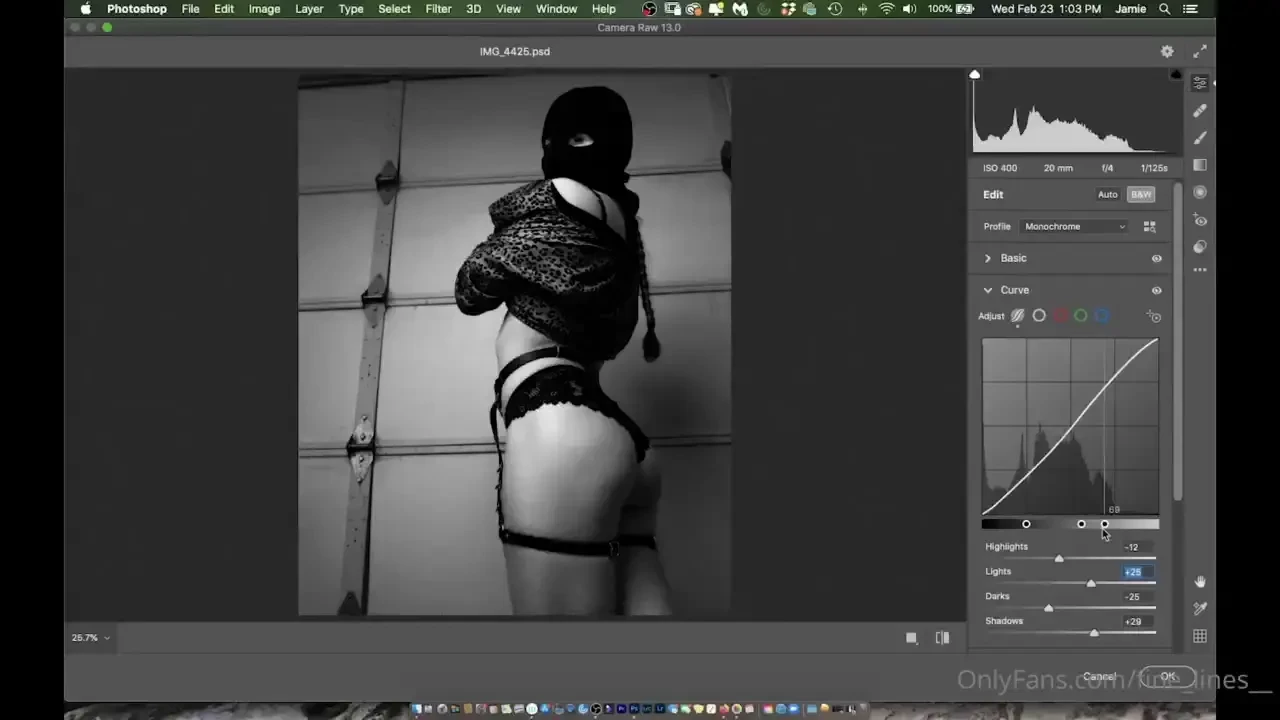Open the Filter menu
The height and width of the screenshot is (720, 1280).
pyautogui.click(x=438, y=9)
